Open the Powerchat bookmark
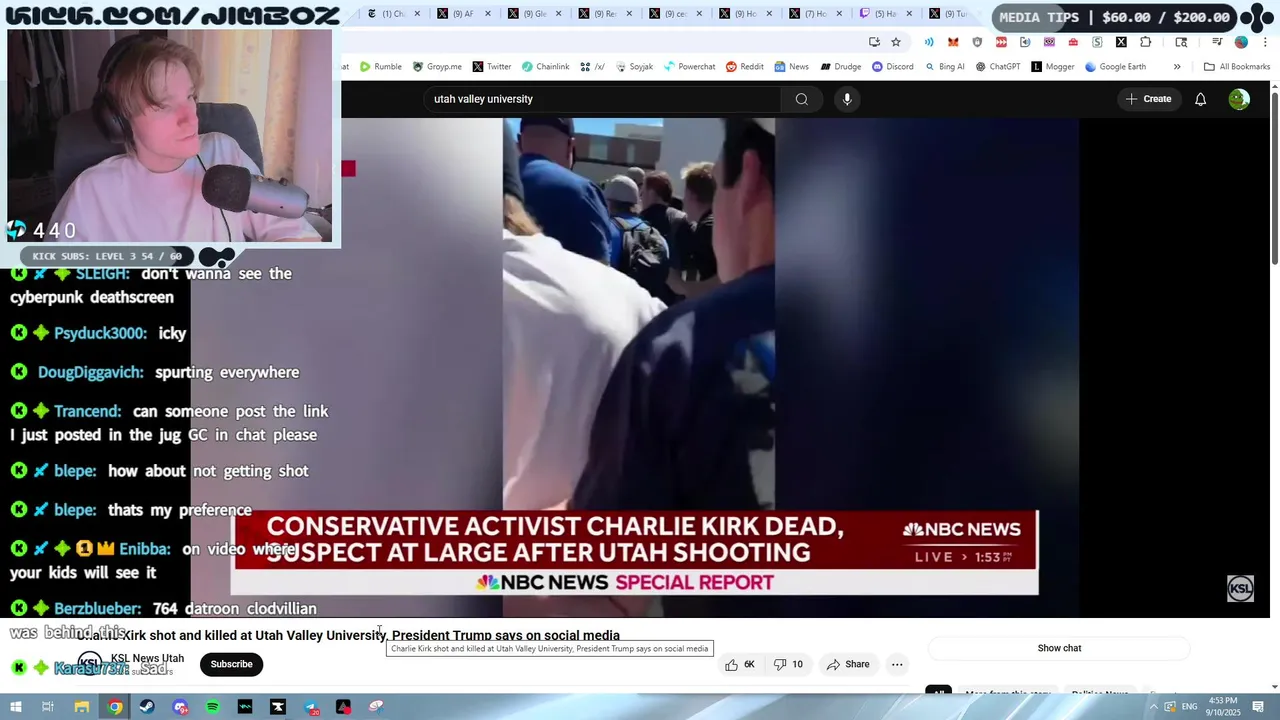Screen dimensions: 1280x720 coord(689,67)
